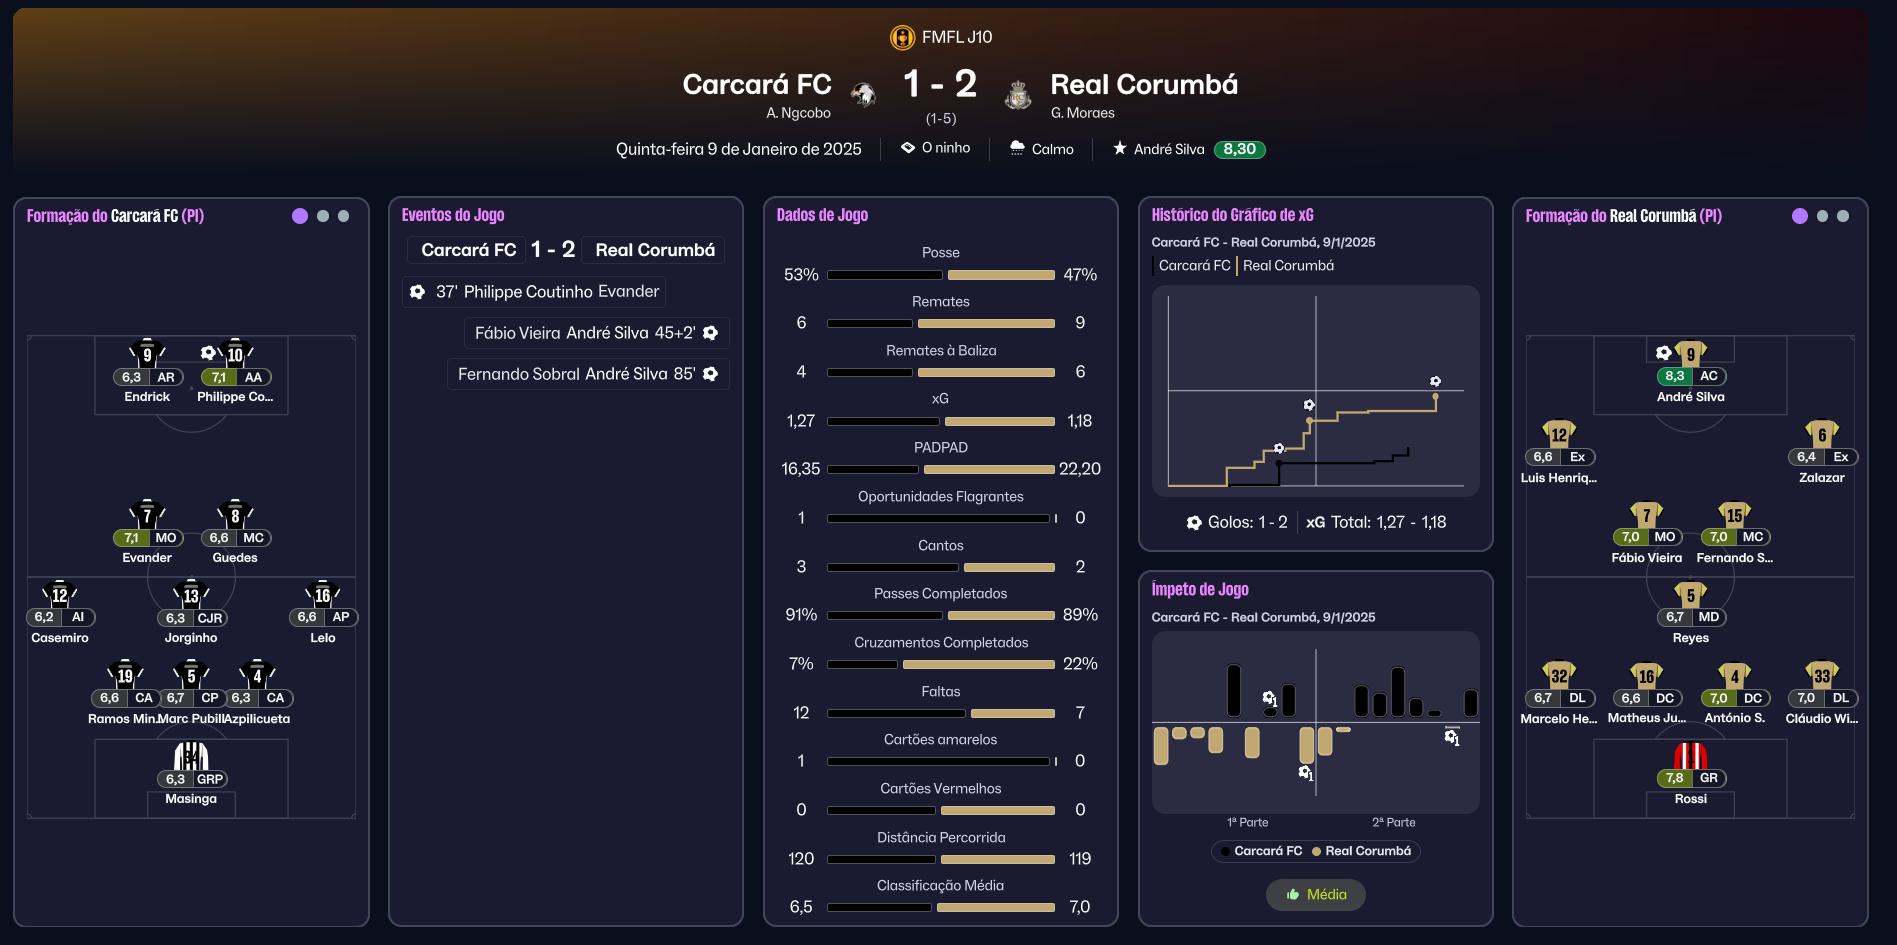Select third page dot in Carcará formation panel
Image resolution: width=1897 pixels, height=945 pixels.
[x=343, y=216]
